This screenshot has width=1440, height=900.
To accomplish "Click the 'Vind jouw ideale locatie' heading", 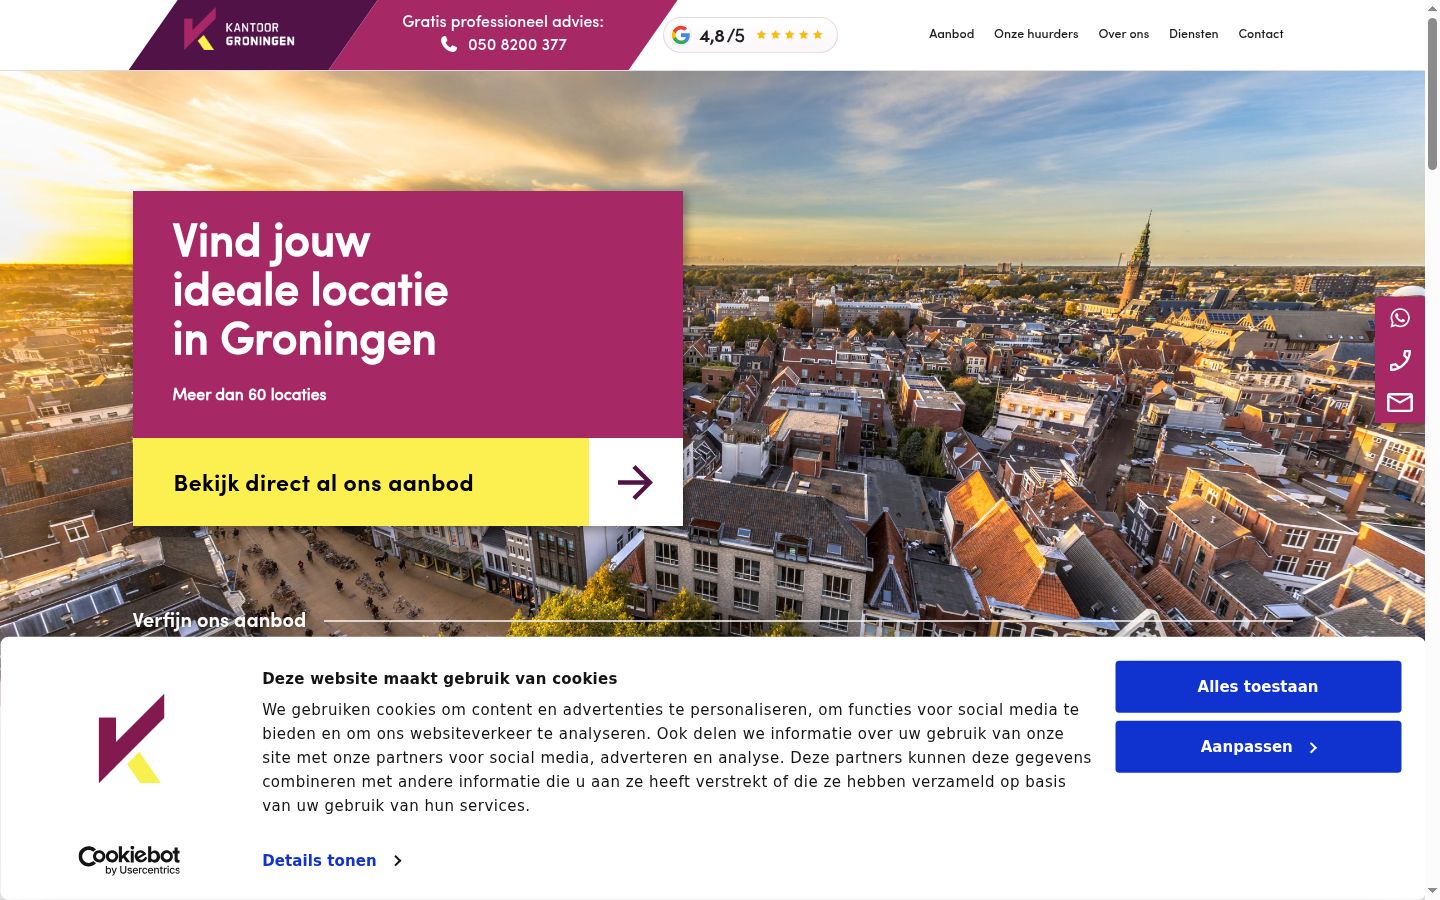I will point(310,290).
